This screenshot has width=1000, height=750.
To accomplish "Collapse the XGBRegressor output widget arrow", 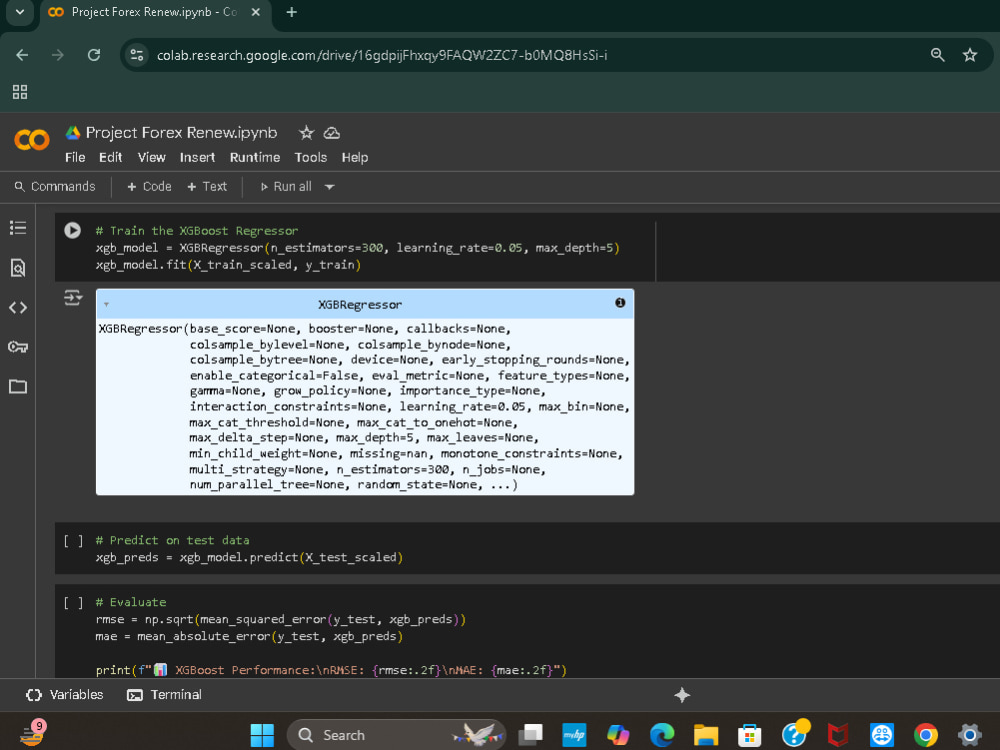I will coord(107,305).
